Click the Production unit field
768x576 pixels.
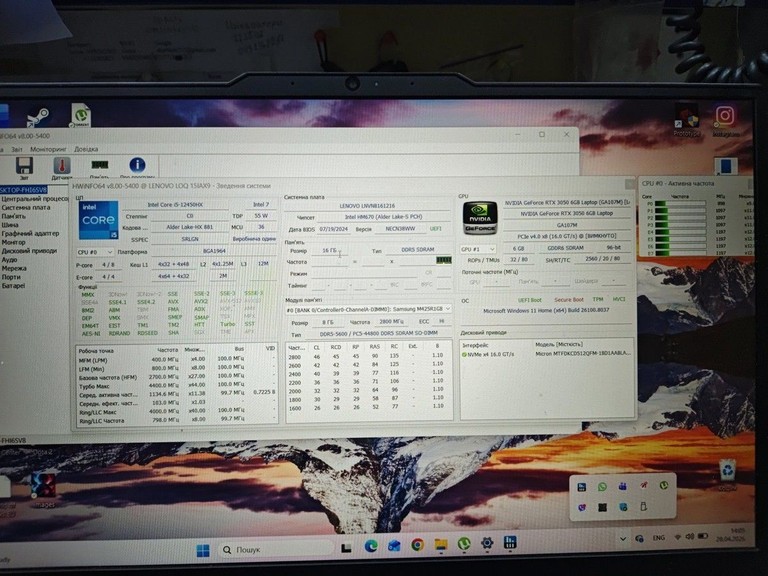tap(253, 239)
